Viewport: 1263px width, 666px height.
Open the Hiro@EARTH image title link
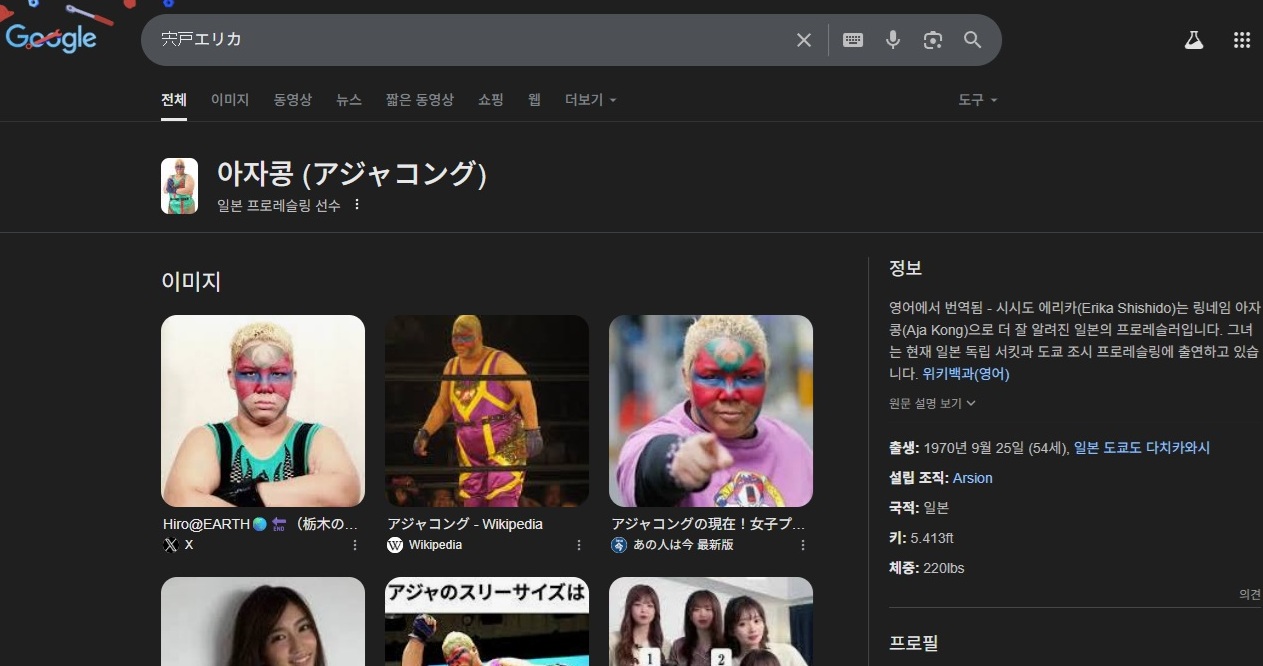coord(260,524)
